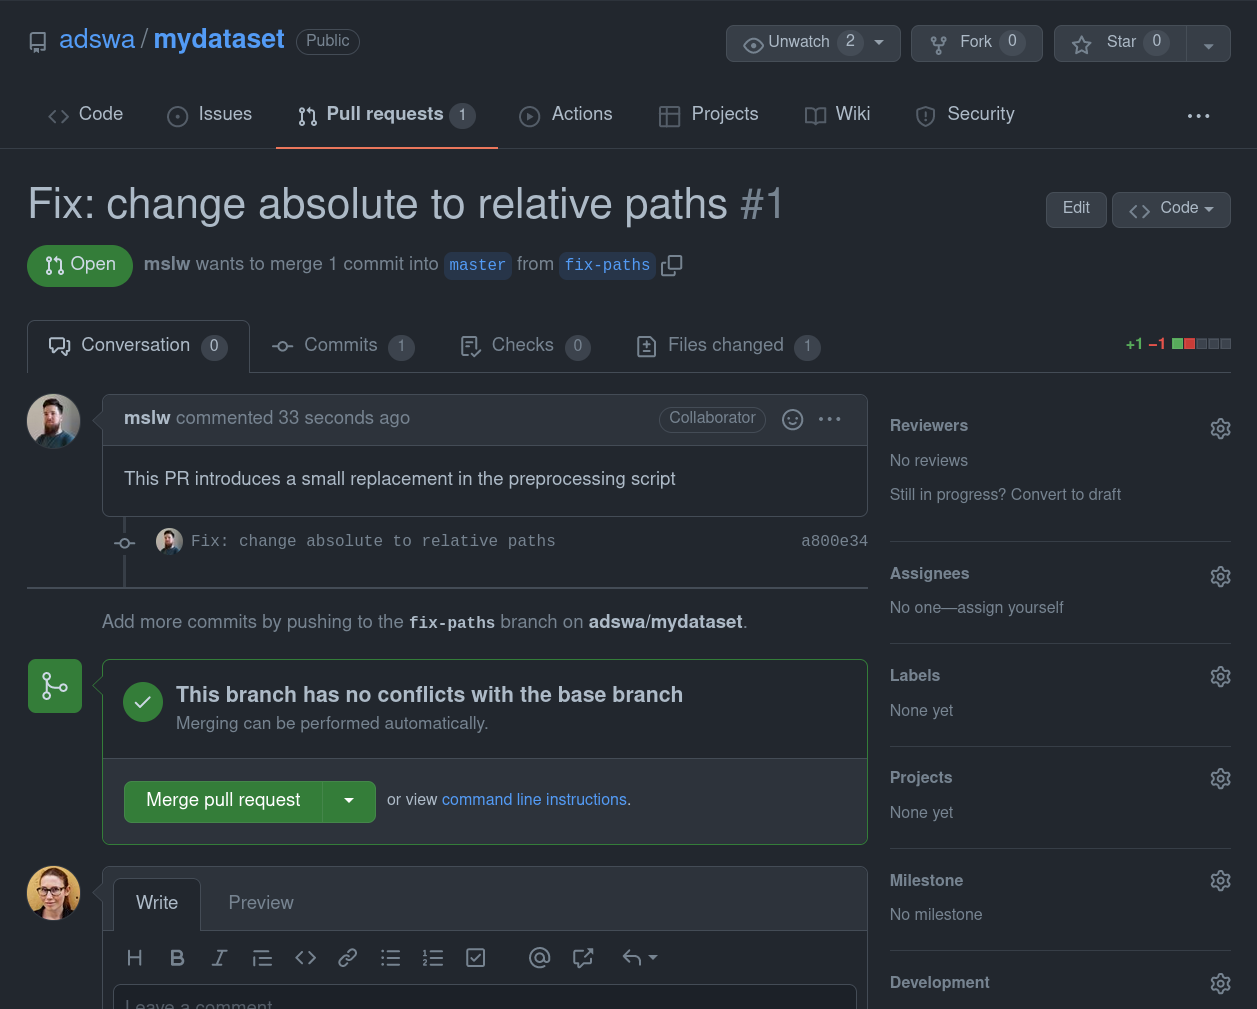
Task: Expand the merge method dropdown arrow
Action: tap(349, 801)
